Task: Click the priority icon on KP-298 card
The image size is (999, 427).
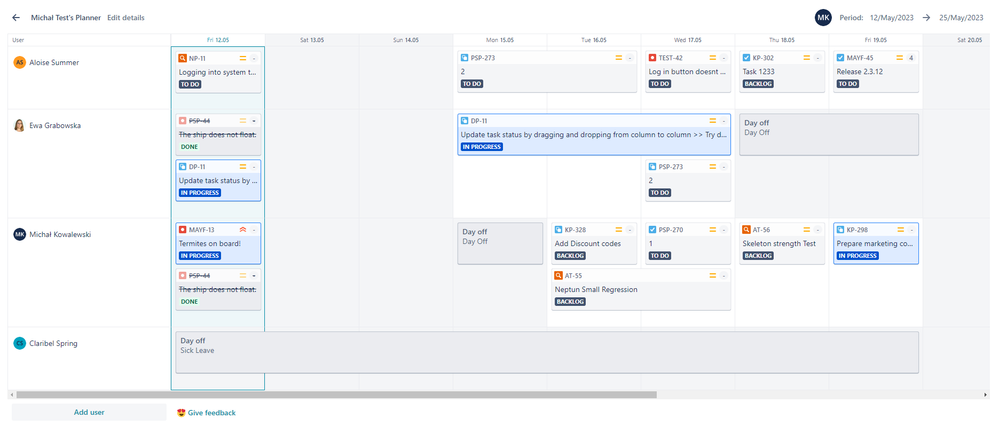Action: pos(901,229)
